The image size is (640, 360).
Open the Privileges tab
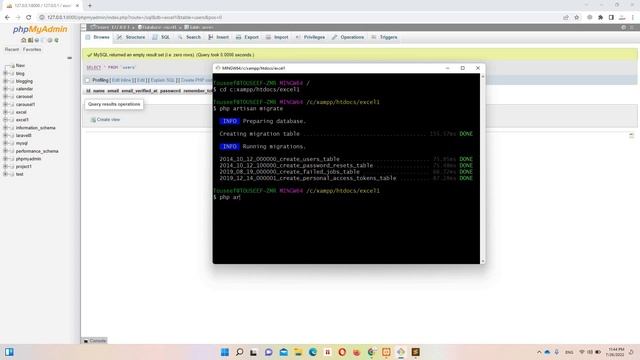310,37
